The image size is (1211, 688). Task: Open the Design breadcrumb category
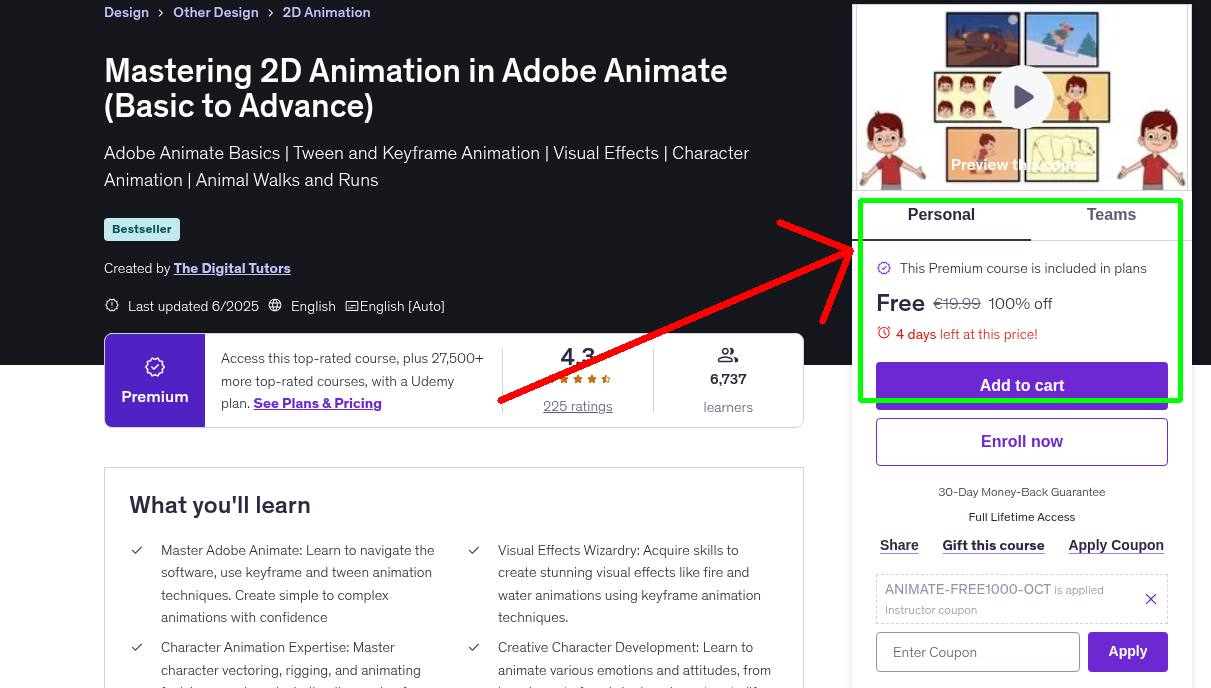tap(126, 13)
